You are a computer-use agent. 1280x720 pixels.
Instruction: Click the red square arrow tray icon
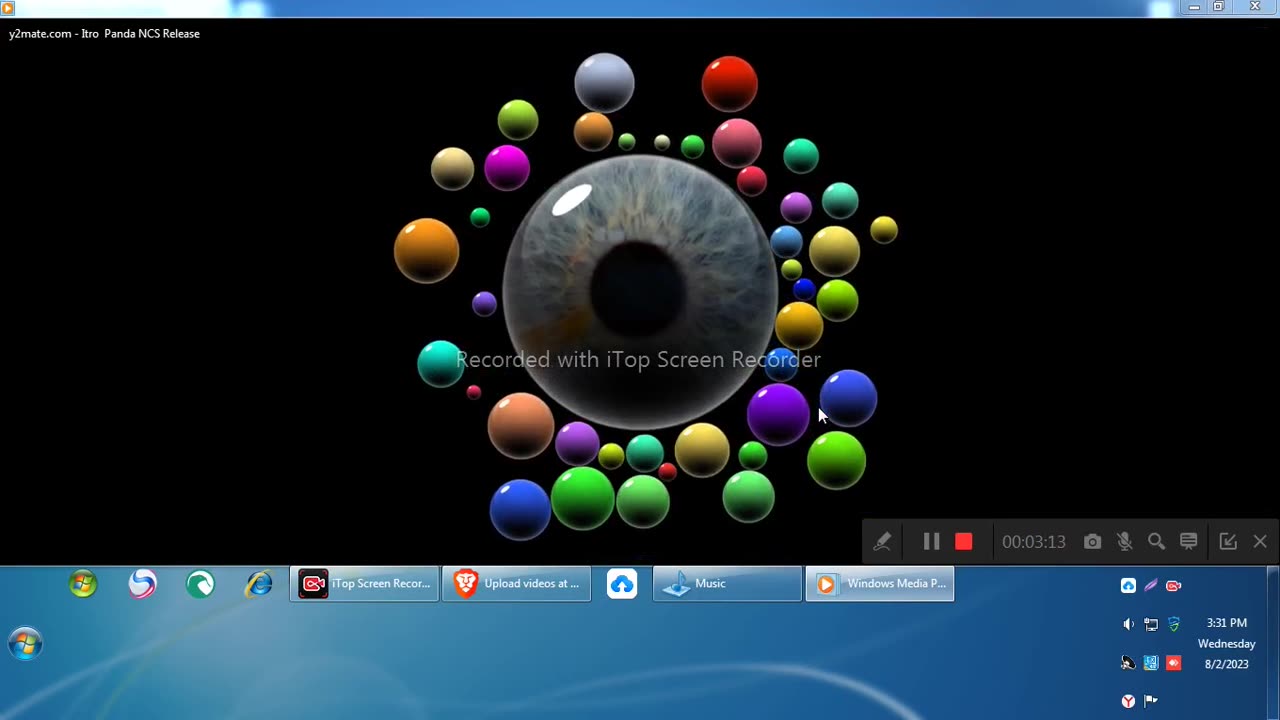coord(1174,663)
